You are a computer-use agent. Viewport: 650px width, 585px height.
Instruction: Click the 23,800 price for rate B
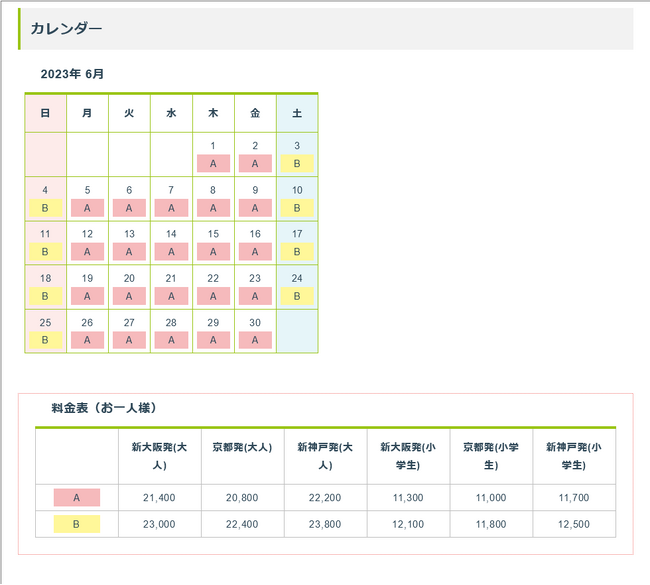point(325,524)
